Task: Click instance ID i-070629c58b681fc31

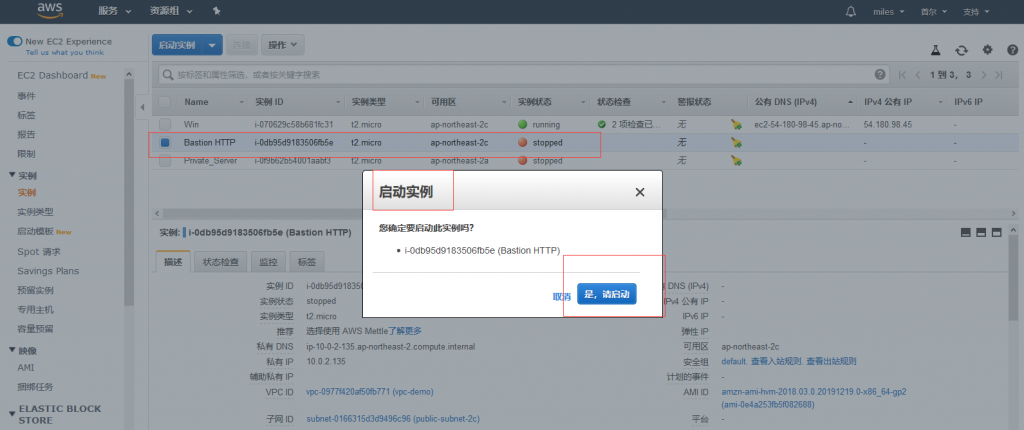Action: pos(294,124)
